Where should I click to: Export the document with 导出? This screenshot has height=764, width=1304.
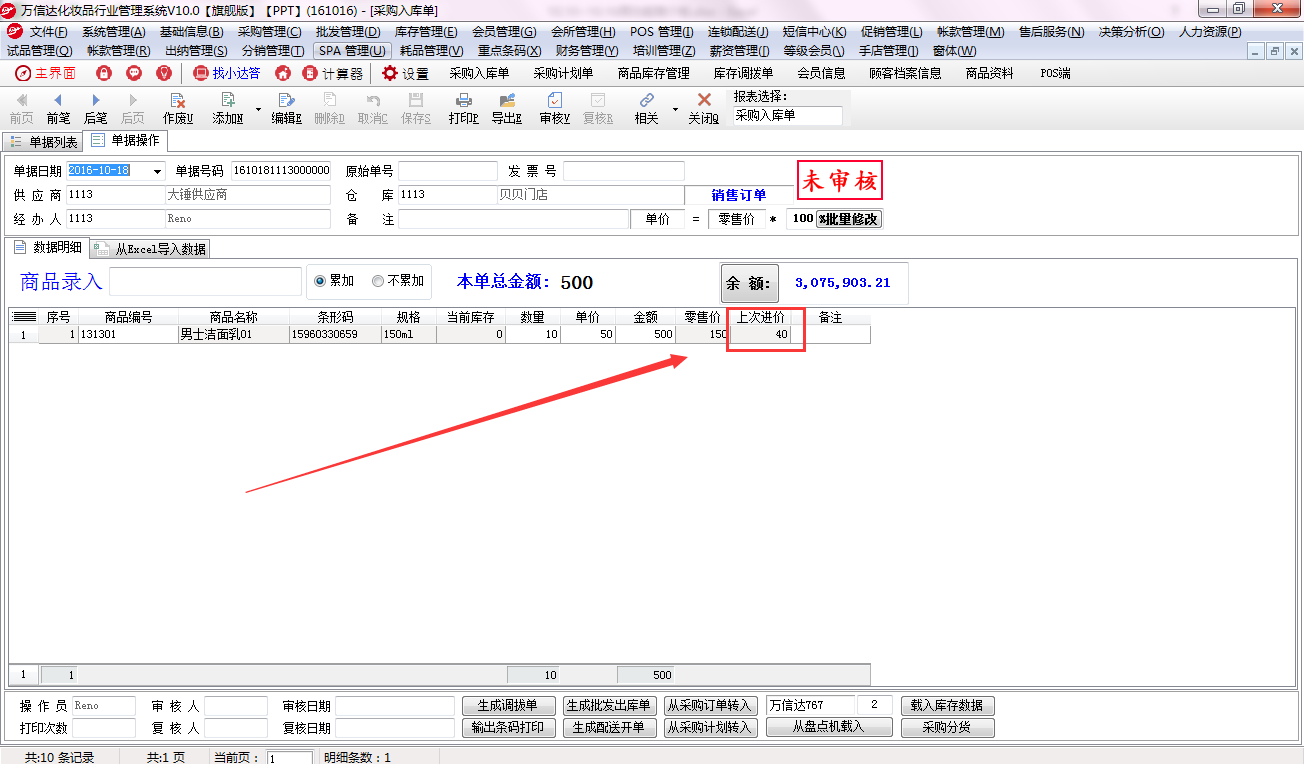click(507, 108)
